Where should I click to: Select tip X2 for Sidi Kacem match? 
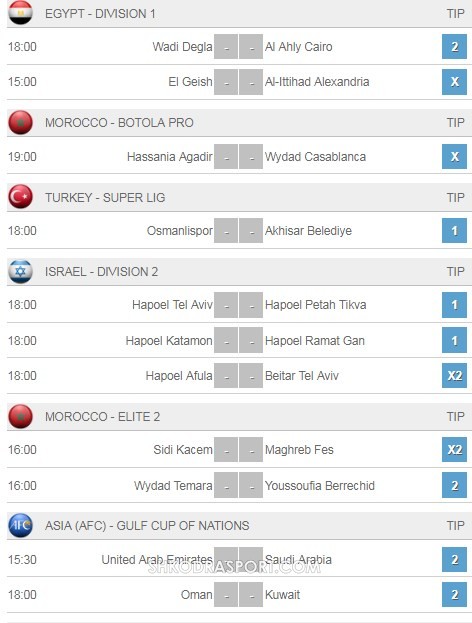click(454, 449)
